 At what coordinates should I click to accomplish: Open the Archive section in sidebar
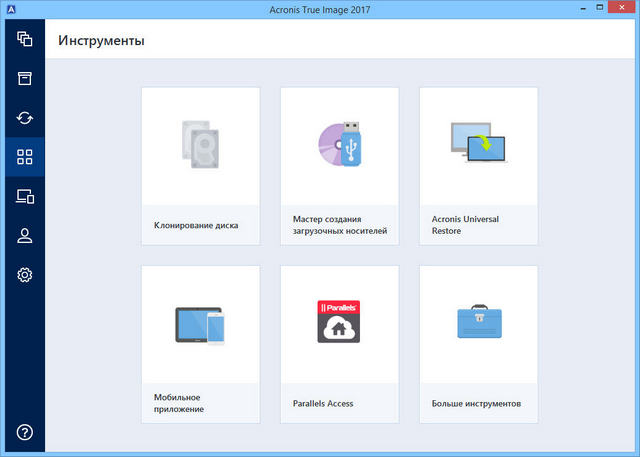click(x=25, y=79)
